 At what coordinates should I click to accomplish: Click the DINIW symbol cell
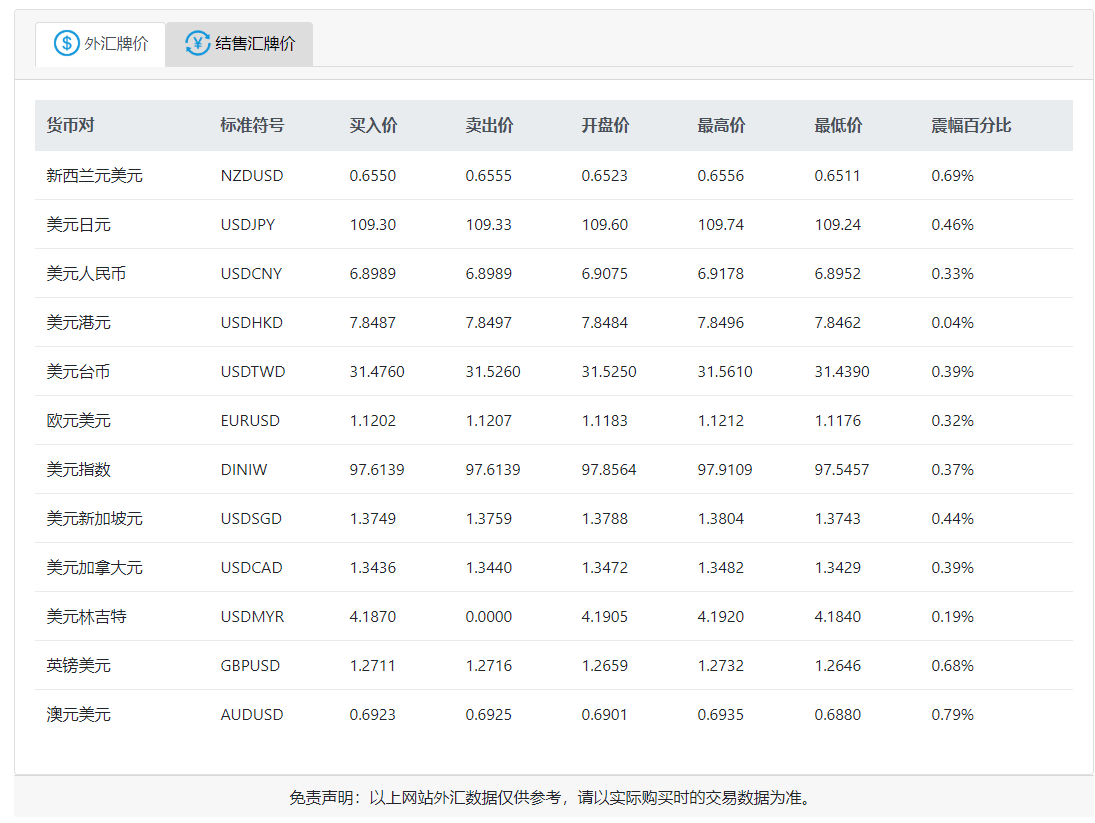[x=244, y=470]
